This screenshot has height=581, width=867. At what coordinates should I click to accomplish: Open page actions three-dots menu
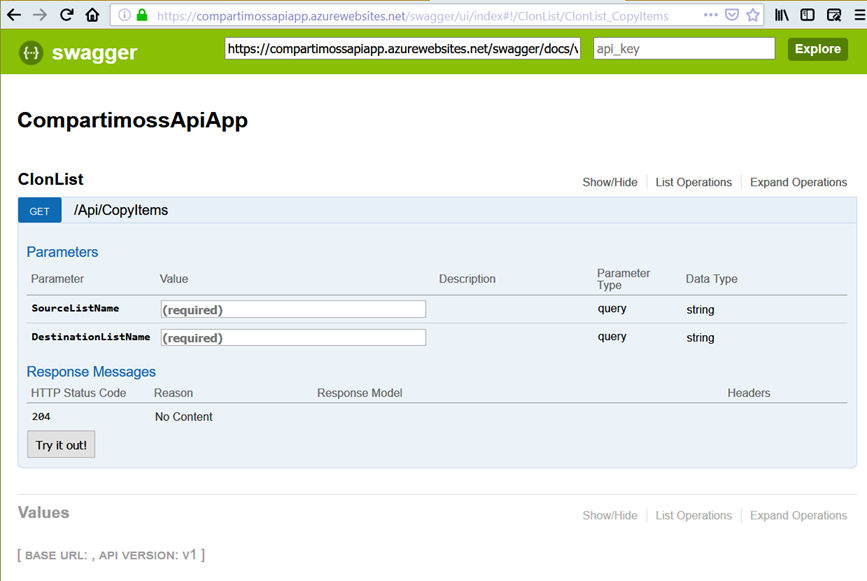(710, 15)
